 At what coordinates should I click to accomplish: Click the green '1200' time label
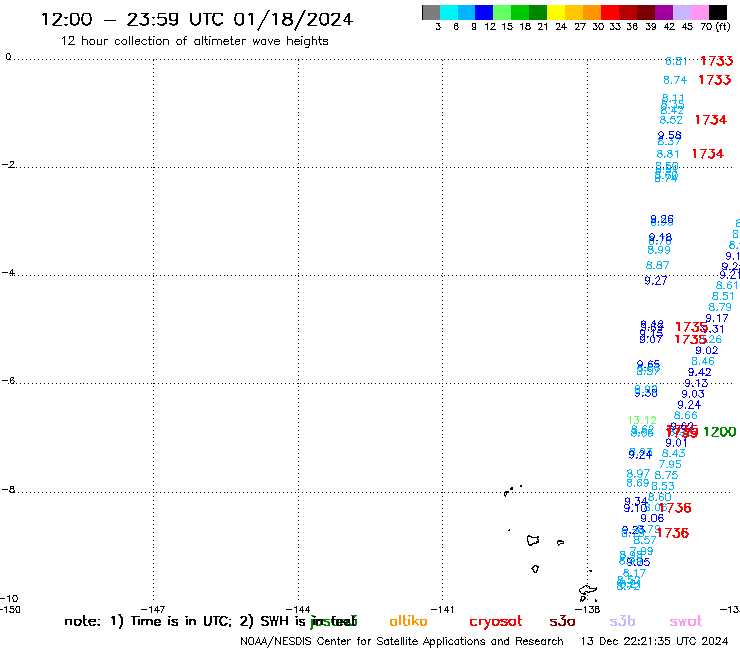[x=719, y=431]
